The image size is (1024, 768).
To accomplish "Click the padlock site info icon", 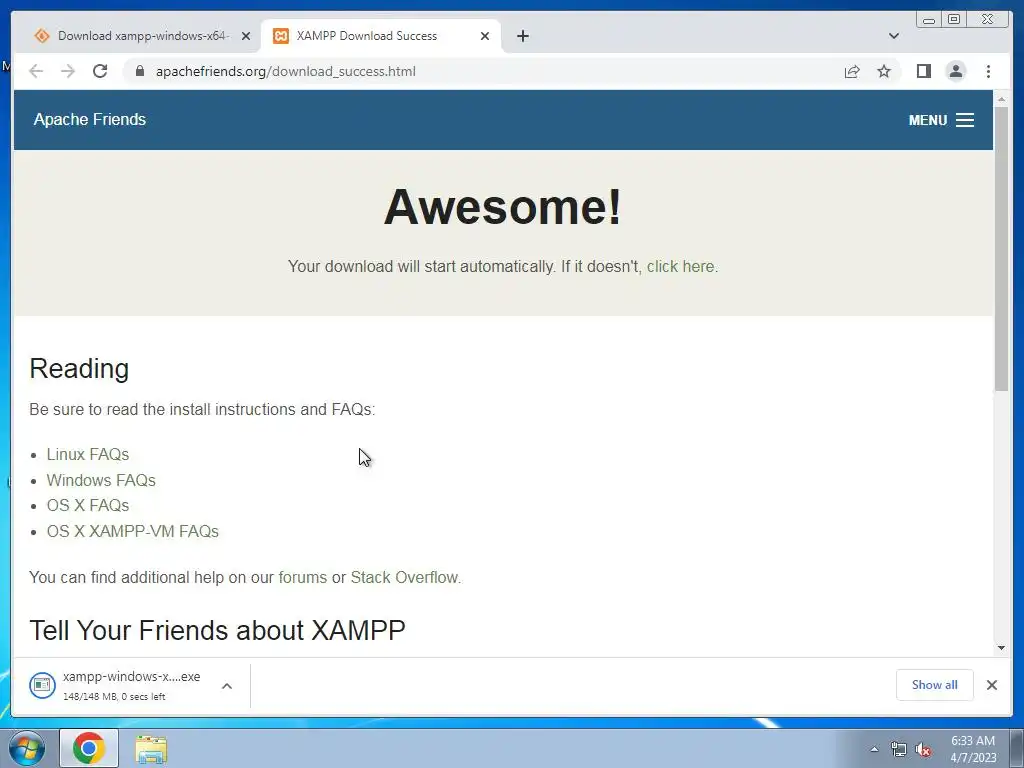I will [139, 71].
